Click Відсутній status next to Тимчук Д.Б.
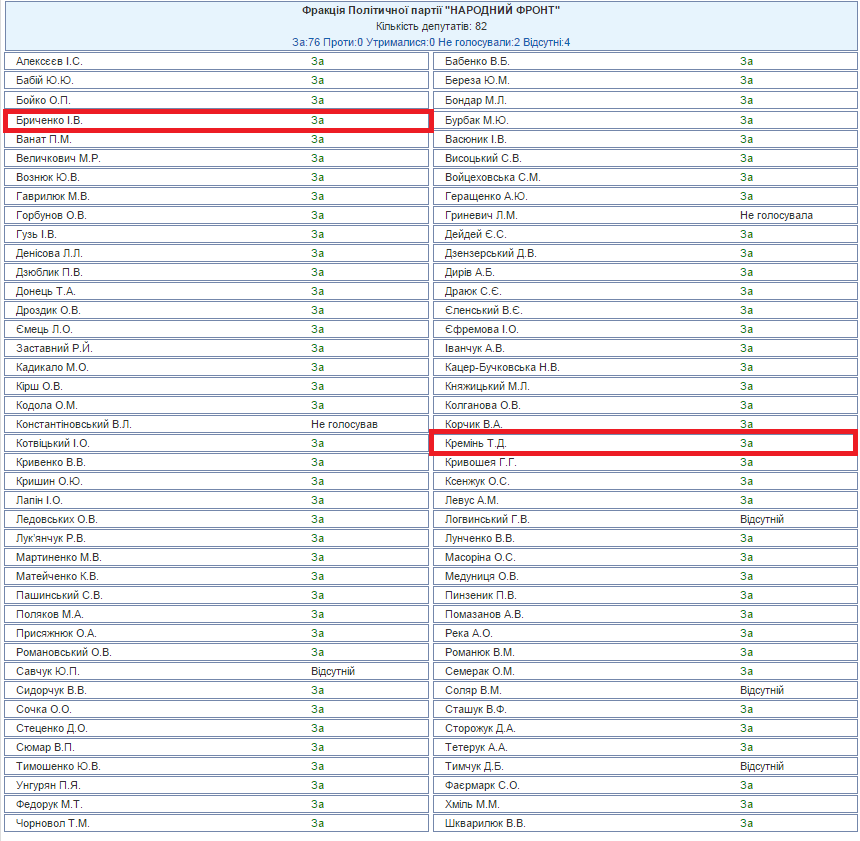Image resolution: width=860 pixels, height=841 pixels. coord(762,766)
